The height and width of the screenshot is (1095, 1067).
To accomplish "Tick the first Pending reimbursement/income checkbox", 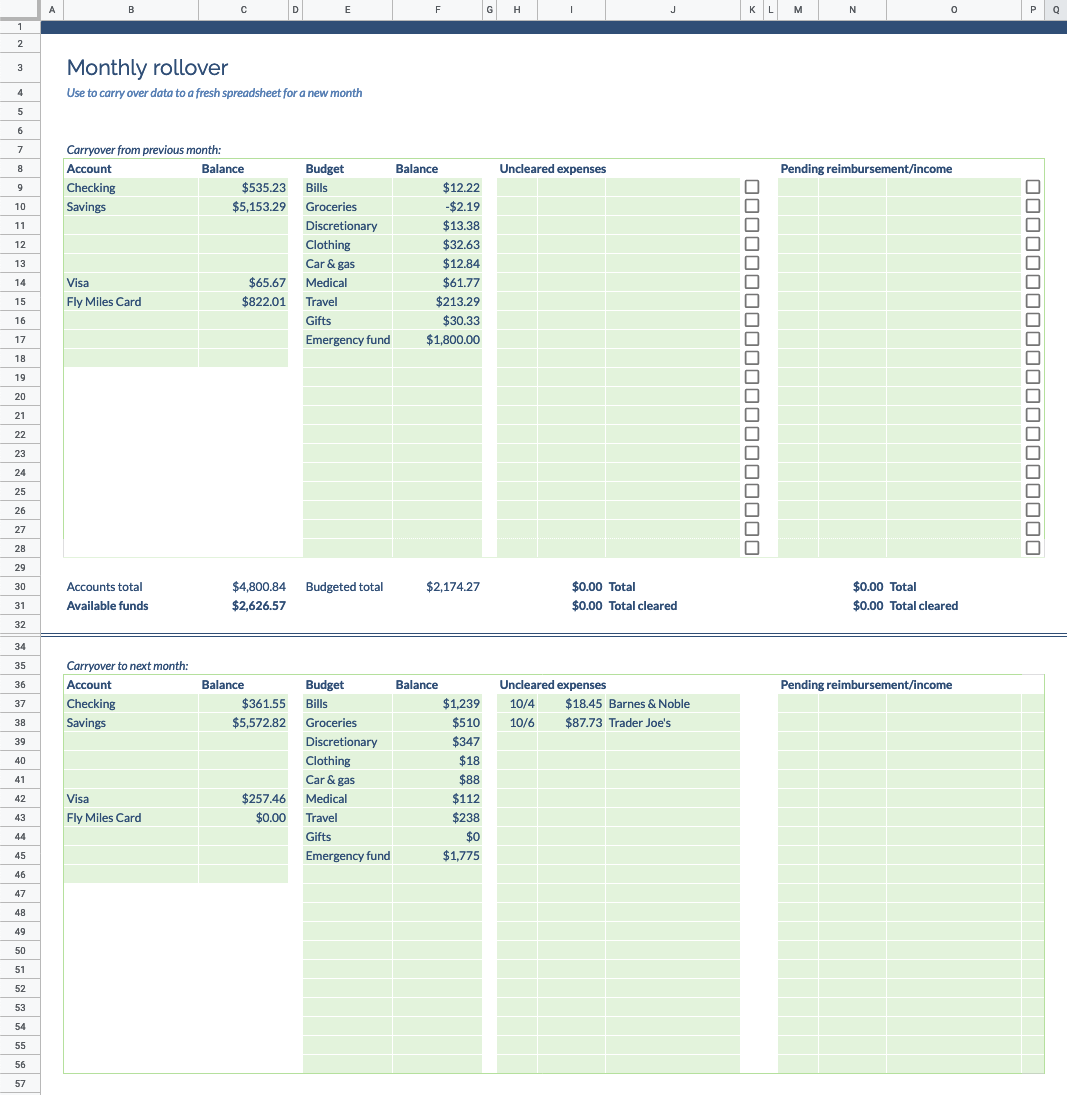I will pyautogui.click(x=1032, y=186).
